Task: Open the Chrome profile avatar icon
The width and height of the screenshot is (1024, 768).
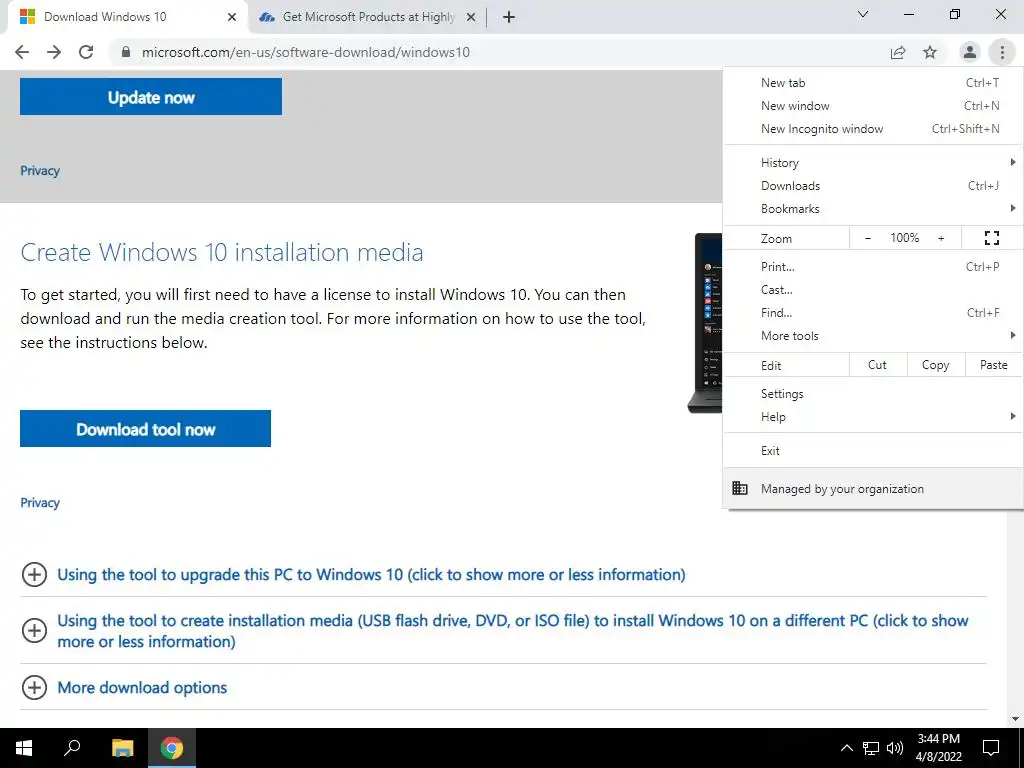Action: [970, 52]
